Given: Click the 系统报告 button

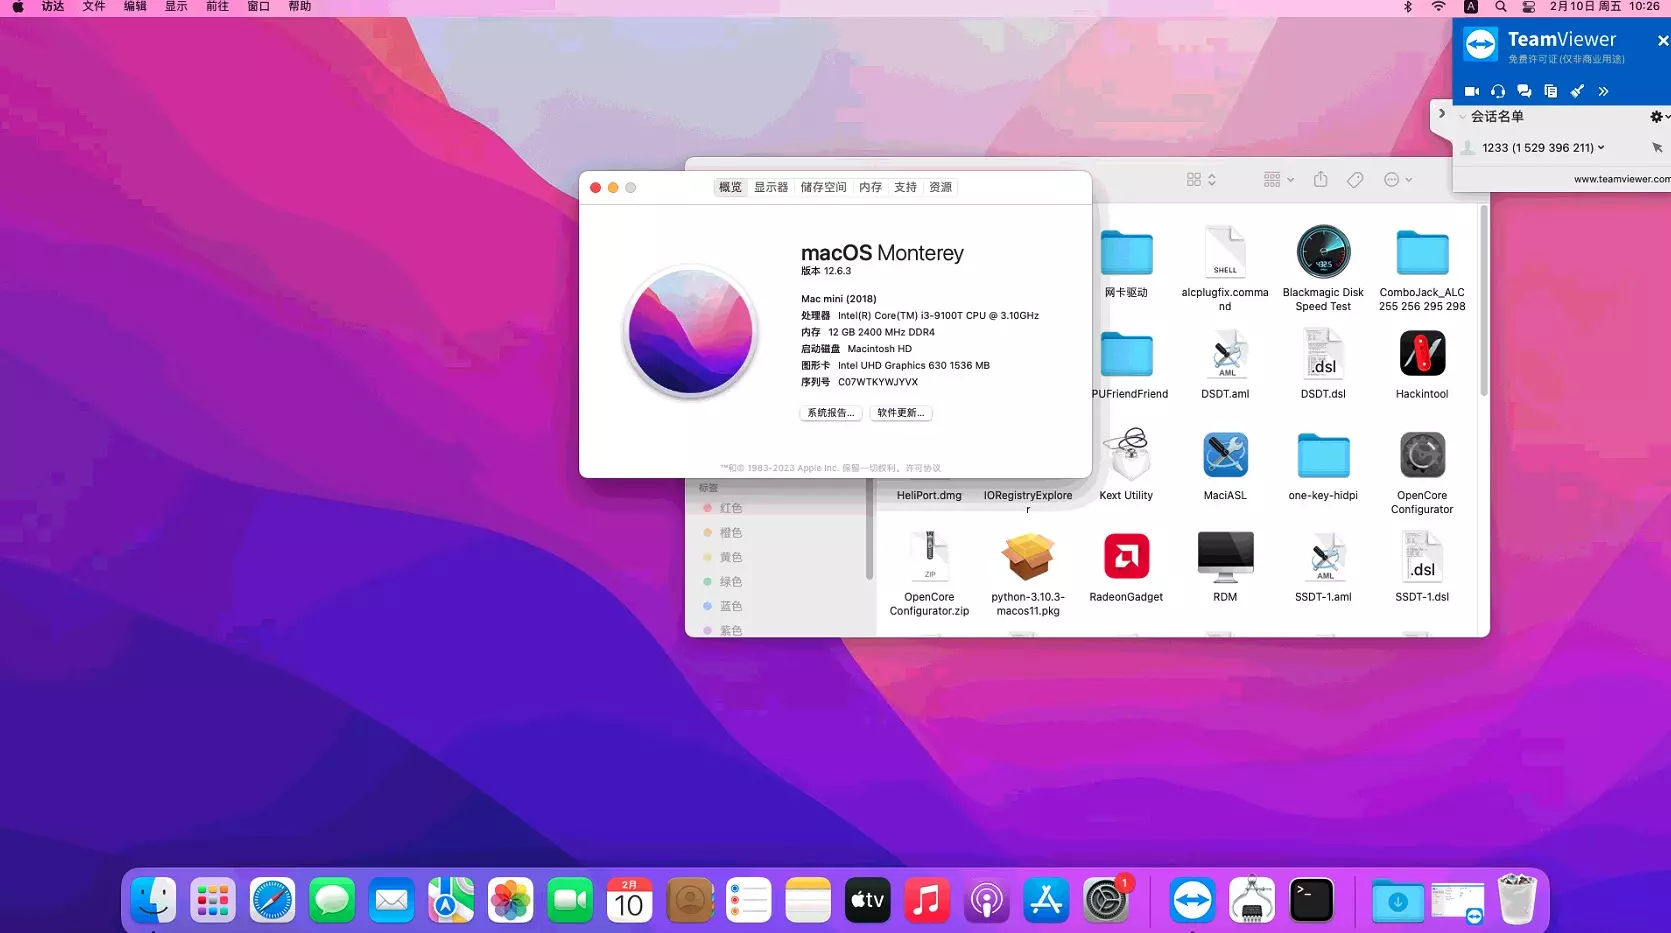Looking at the screenshot, I should coord(830,413).
